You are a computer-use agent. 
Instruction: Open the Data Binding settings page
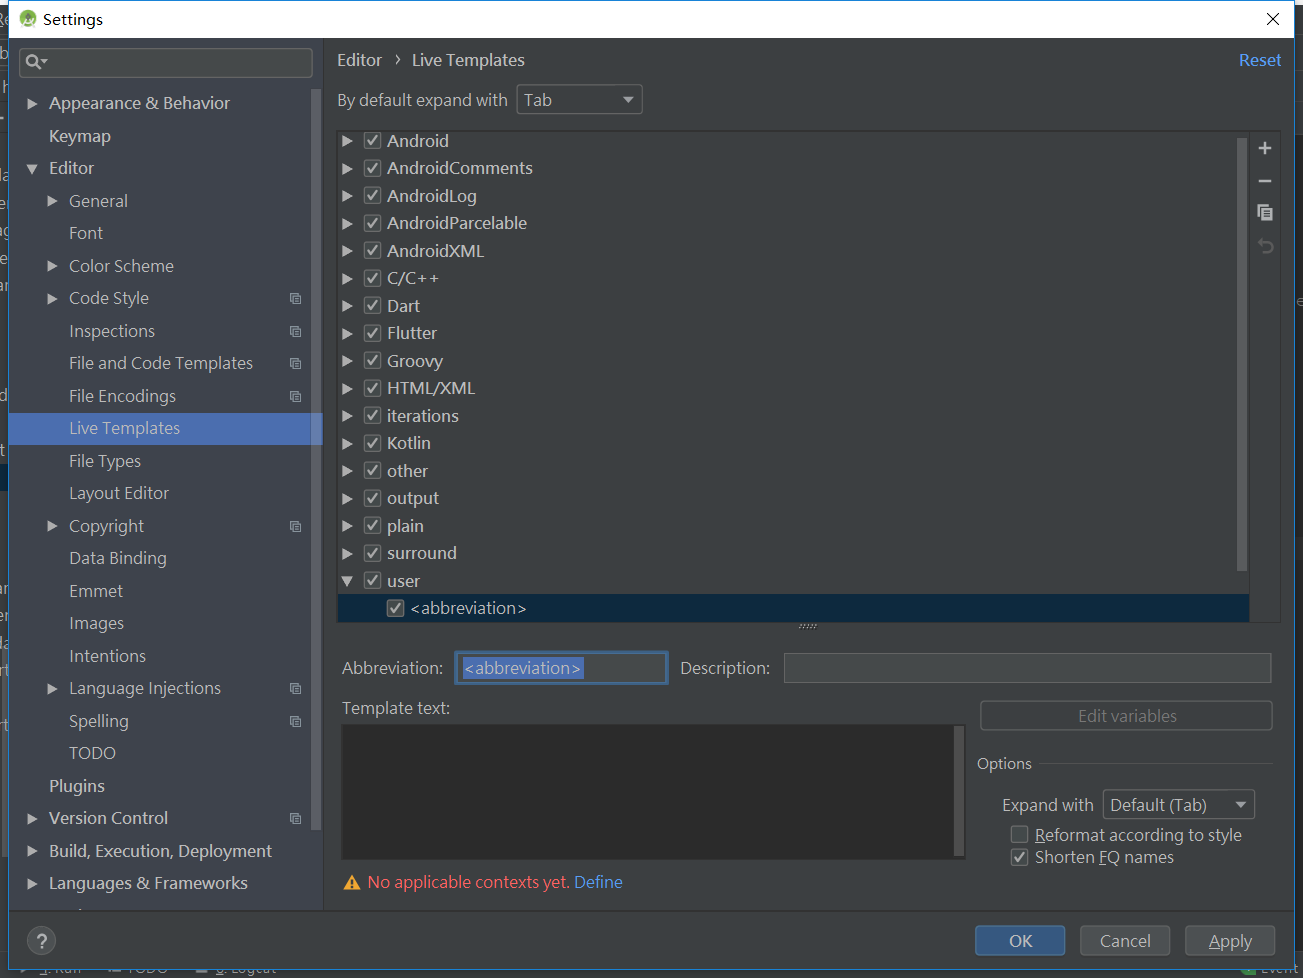click(118, 558)
